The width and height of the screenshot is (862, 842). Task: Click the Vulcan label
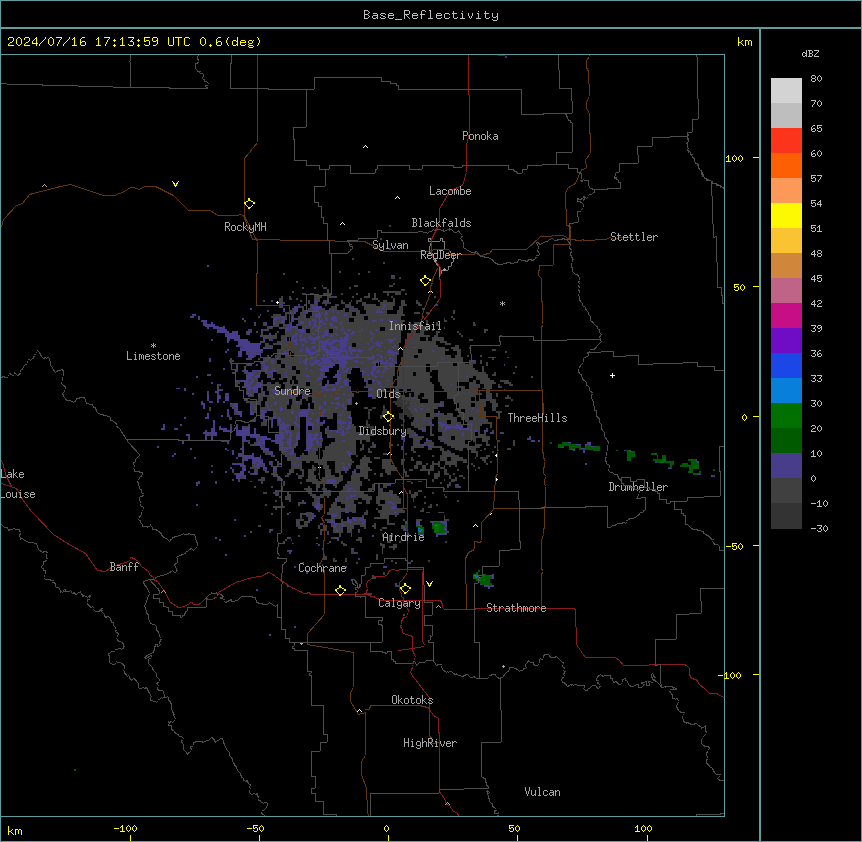(543, 792)
